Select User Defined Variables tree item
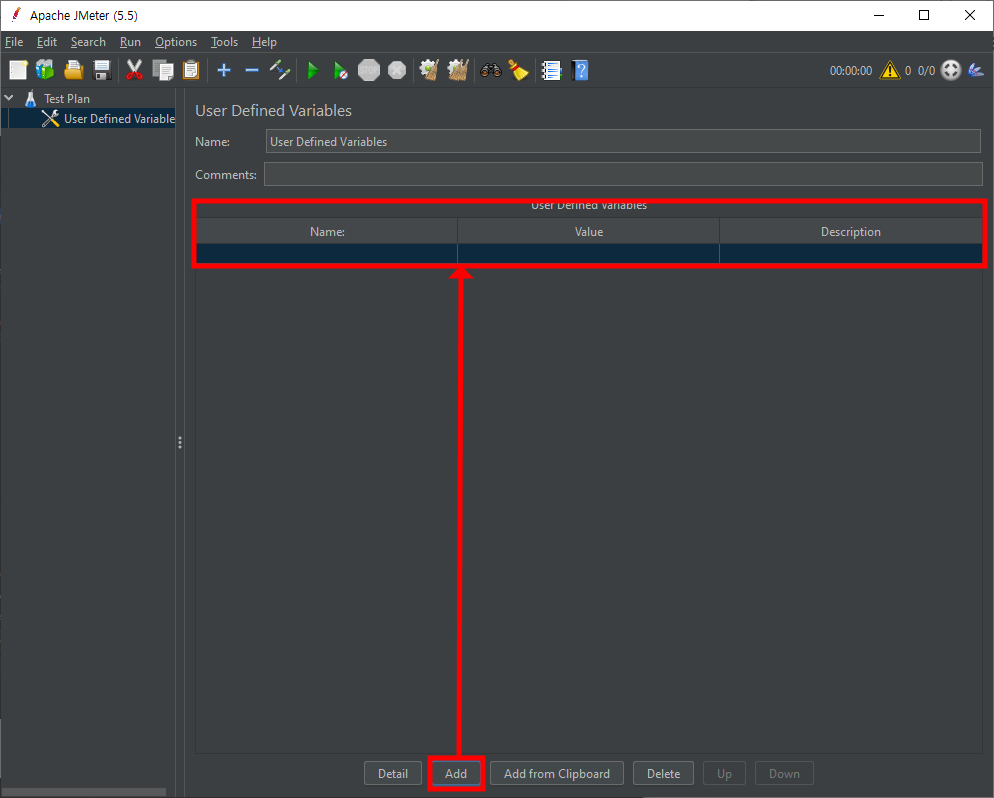 click(119, 119)
